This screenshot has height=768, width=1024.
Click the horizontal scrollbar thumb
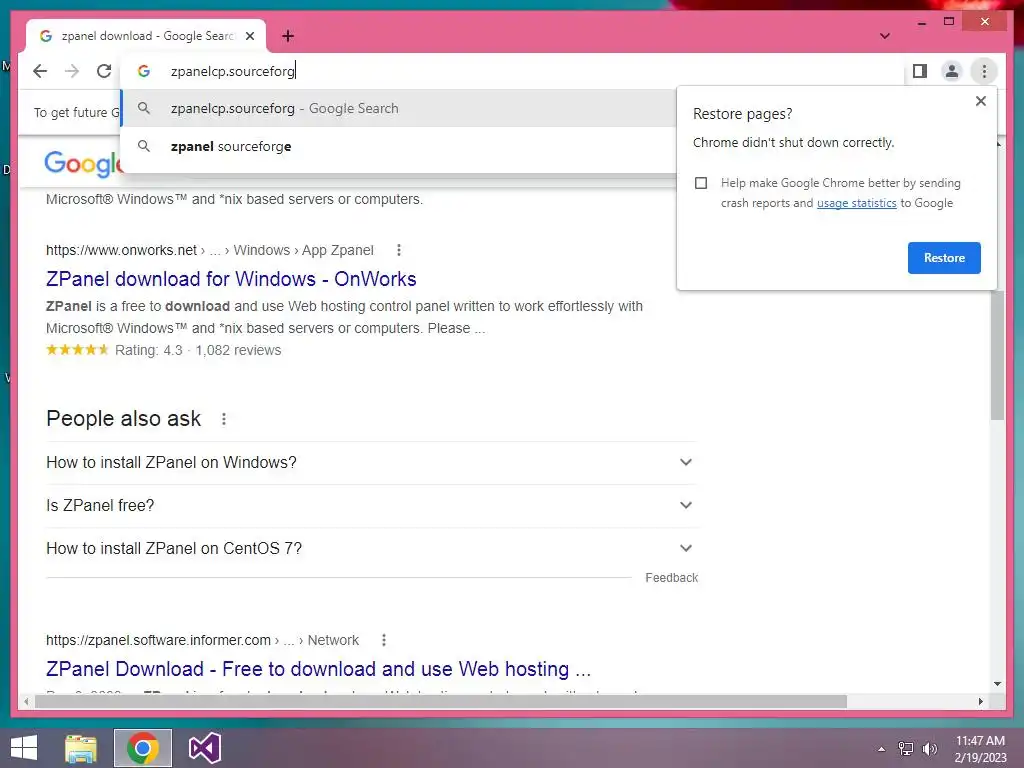(441, 701)
